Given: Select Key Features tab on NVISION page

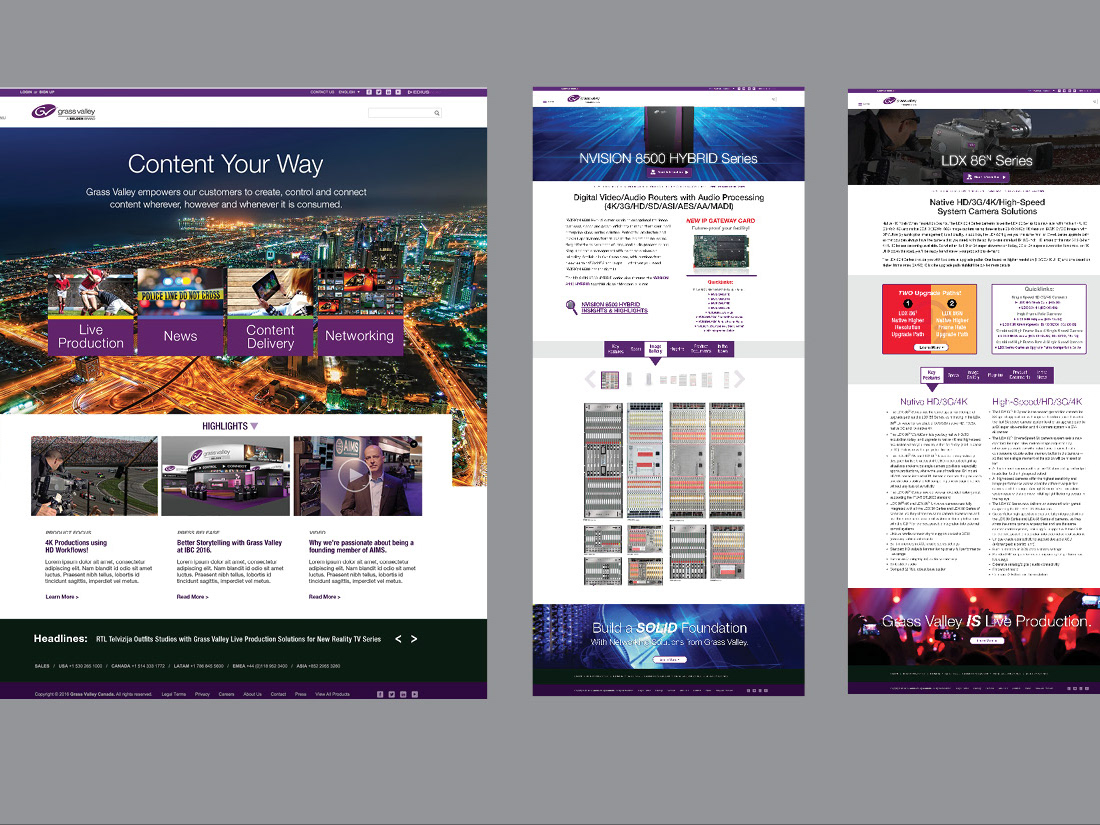Looking at the screenshot, I should tap(615, 349).
